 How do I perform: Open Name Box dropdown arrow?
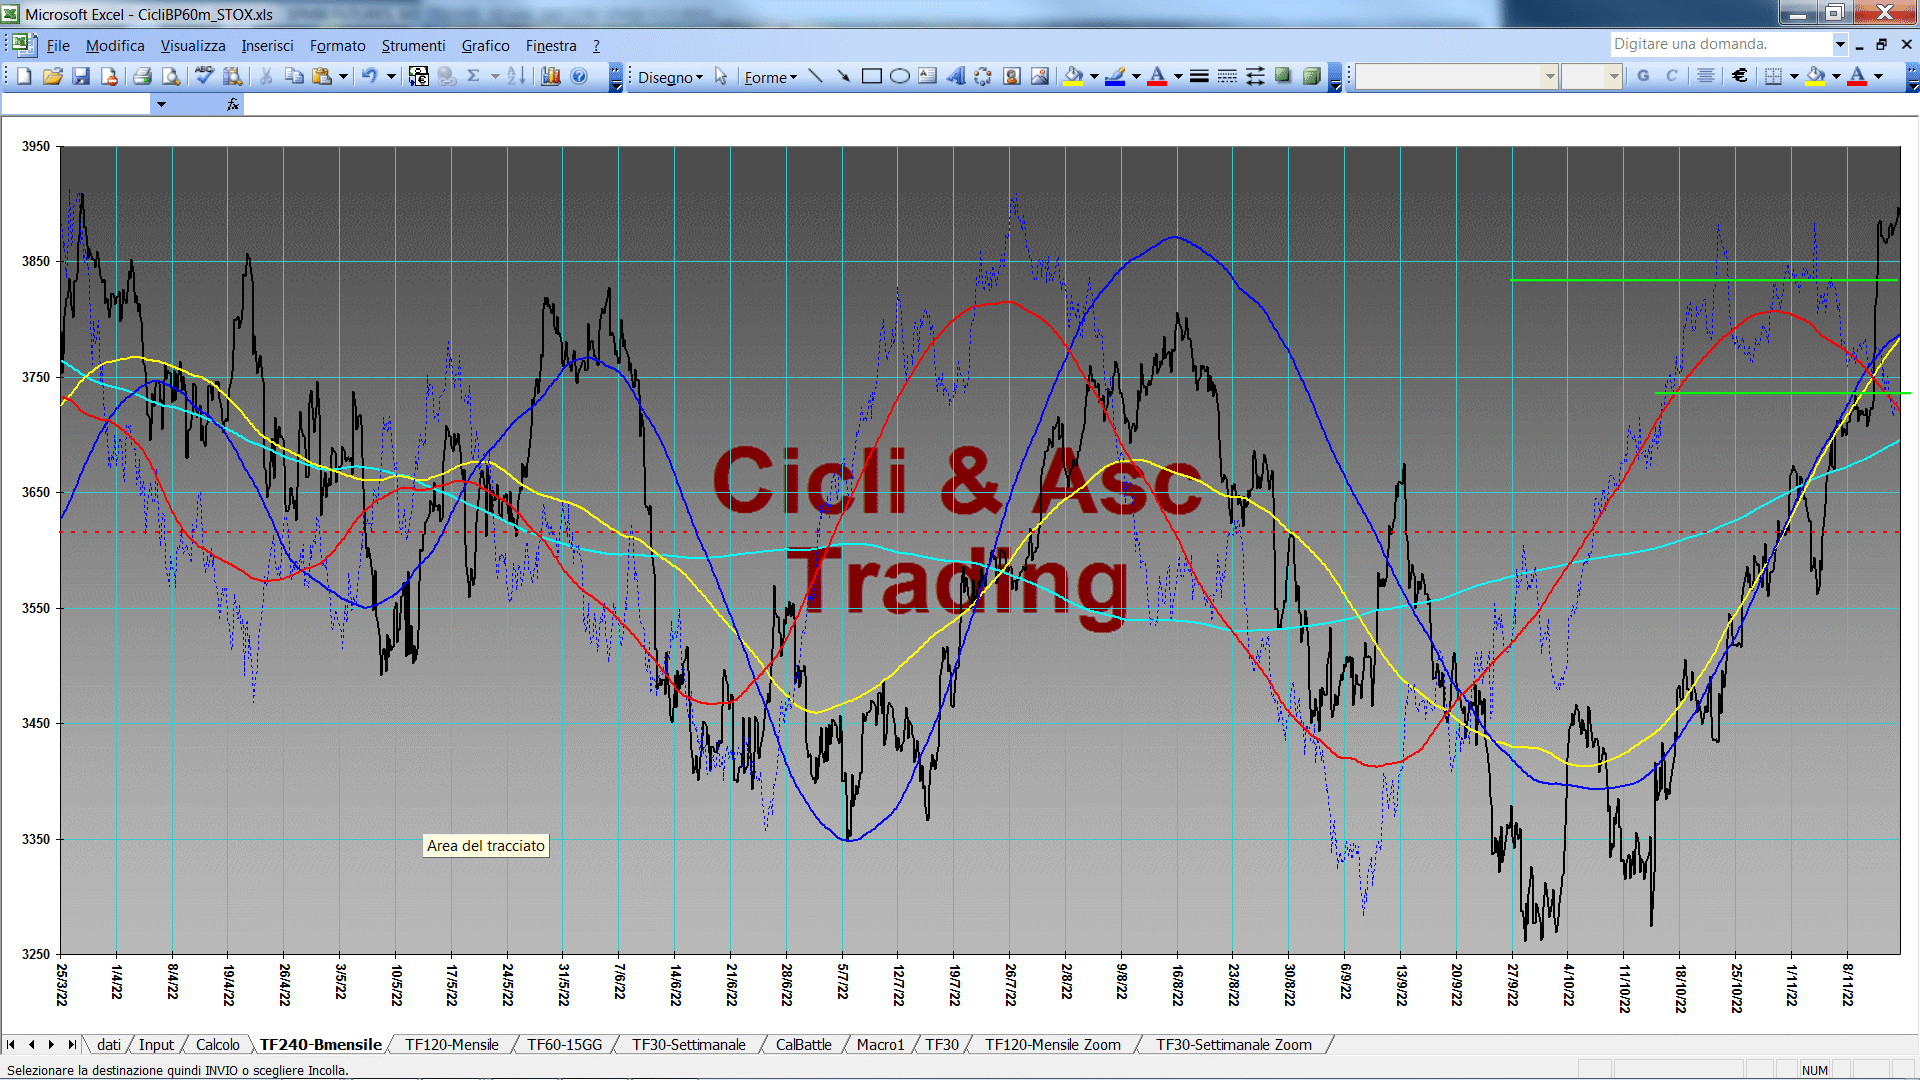tap(161, 104)
